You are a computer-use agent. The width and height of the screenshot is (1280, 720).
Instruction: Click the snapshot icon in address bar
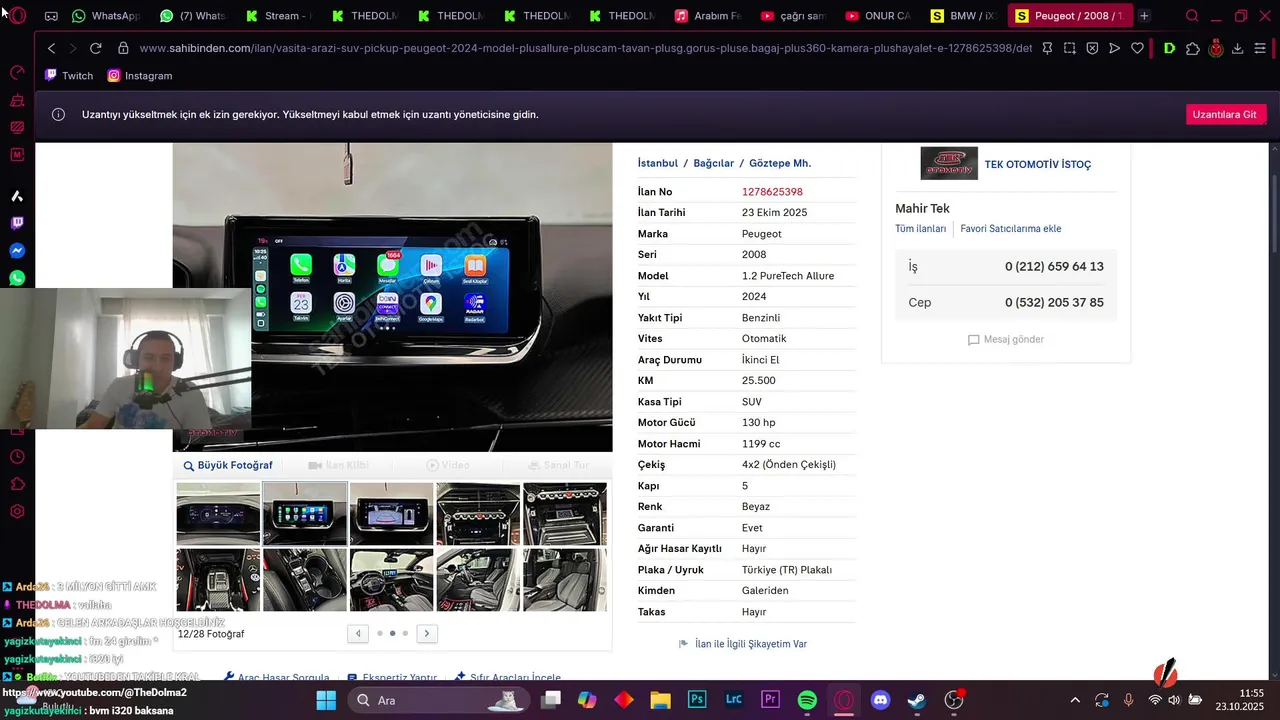1070,48
